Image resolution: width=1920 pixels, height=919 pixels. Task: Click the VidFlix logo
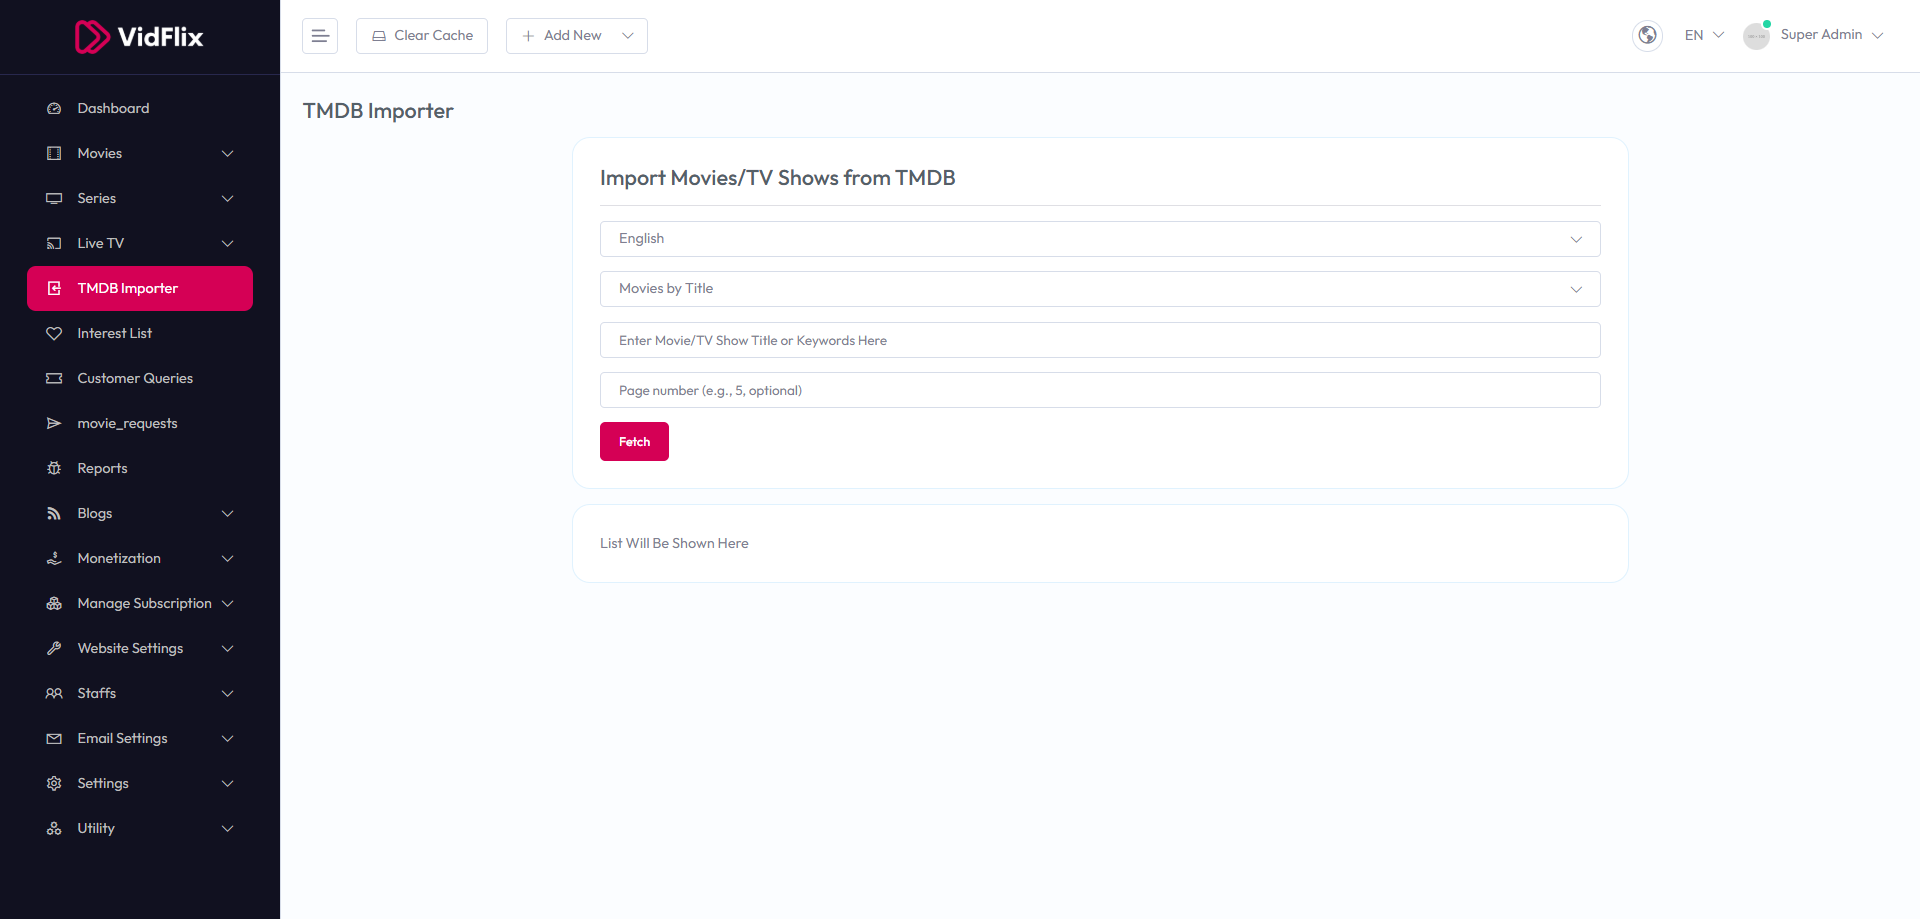(x=140, y=37)
